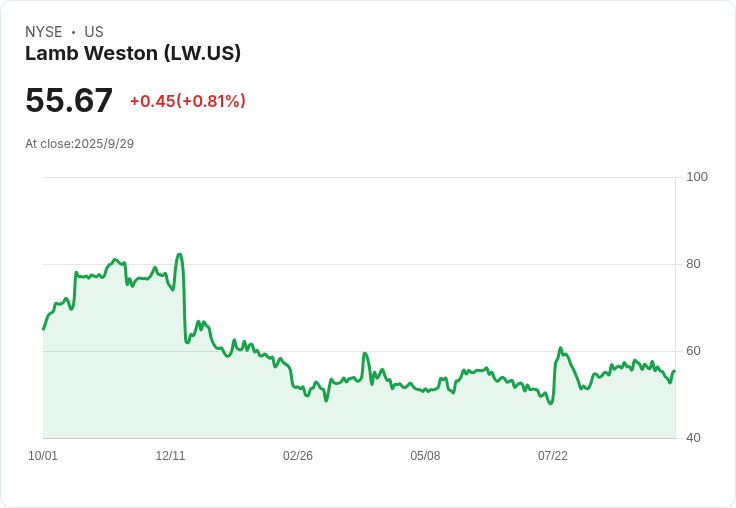The height and width of the screenshot is (508, 736).
Task: Click the 80 y-axis price label
Action: tap(693, 264)
